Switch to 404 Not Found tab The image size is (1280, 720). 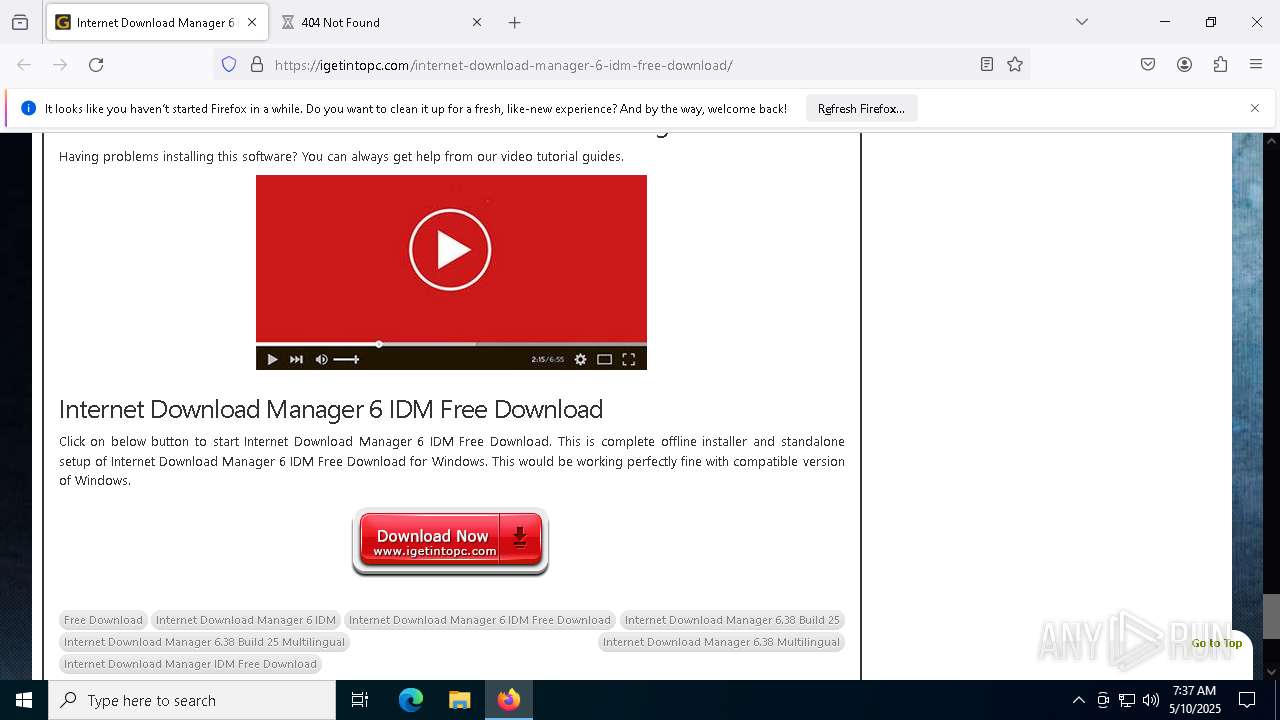point(380,22)
